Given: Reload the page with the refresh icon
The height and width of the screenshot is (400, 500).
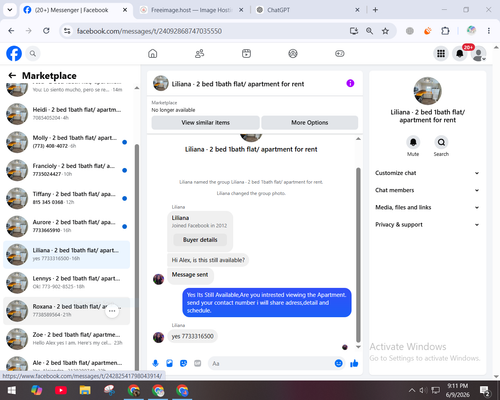Looking at the screenshot, I should coord(46,31).
